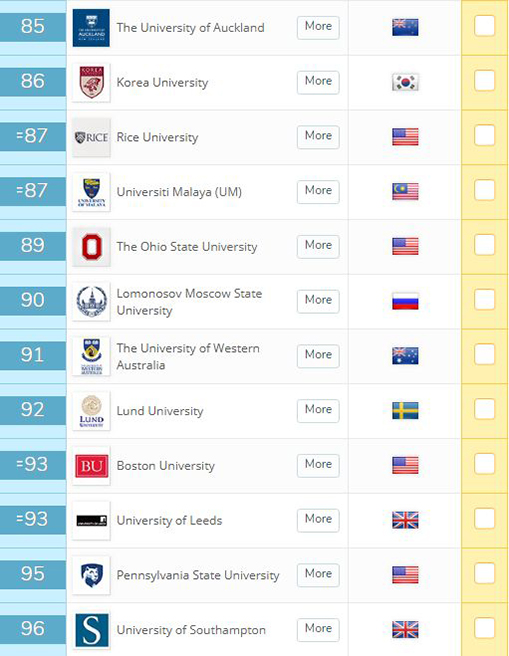Click the Boston University BU logo
This screenshot has height=656, width=509.
coord(91,466)
